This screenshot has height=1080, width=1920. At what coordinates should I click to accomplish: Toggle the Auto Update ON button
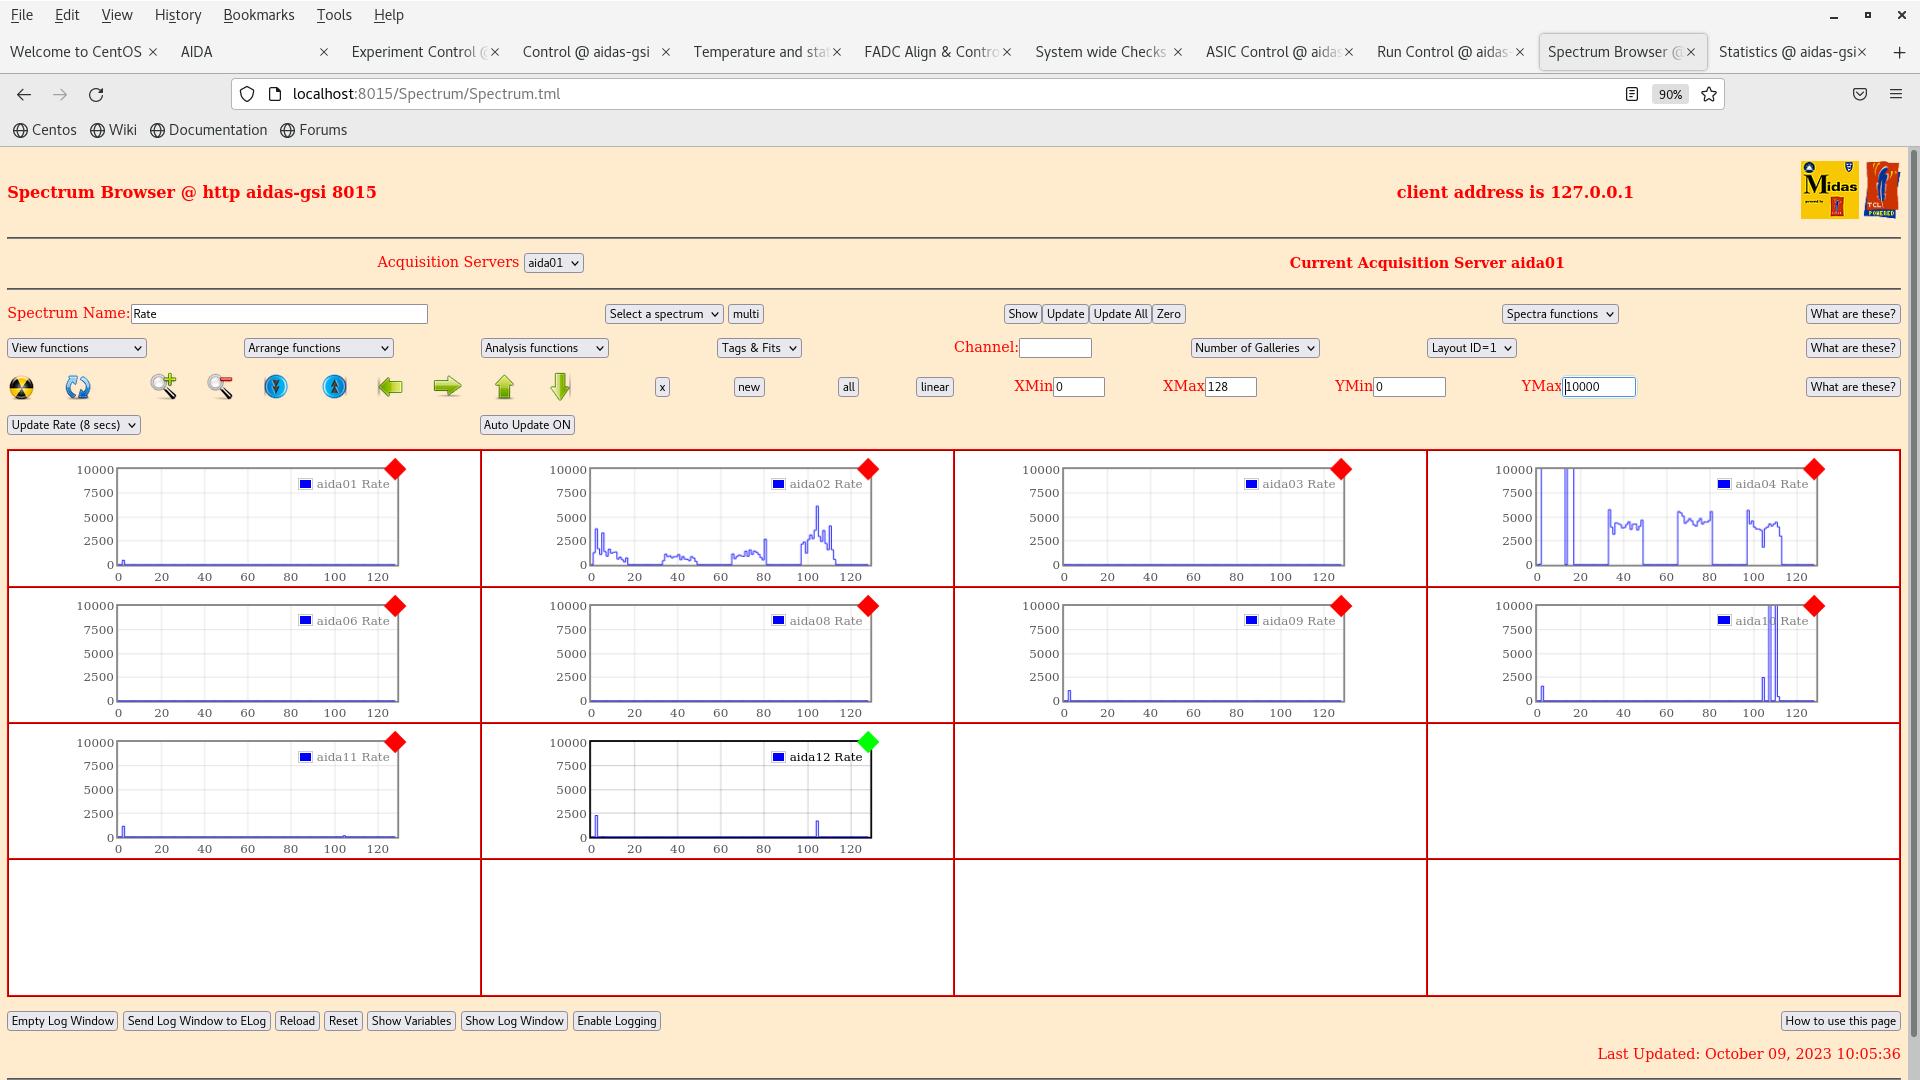(527, 425)
